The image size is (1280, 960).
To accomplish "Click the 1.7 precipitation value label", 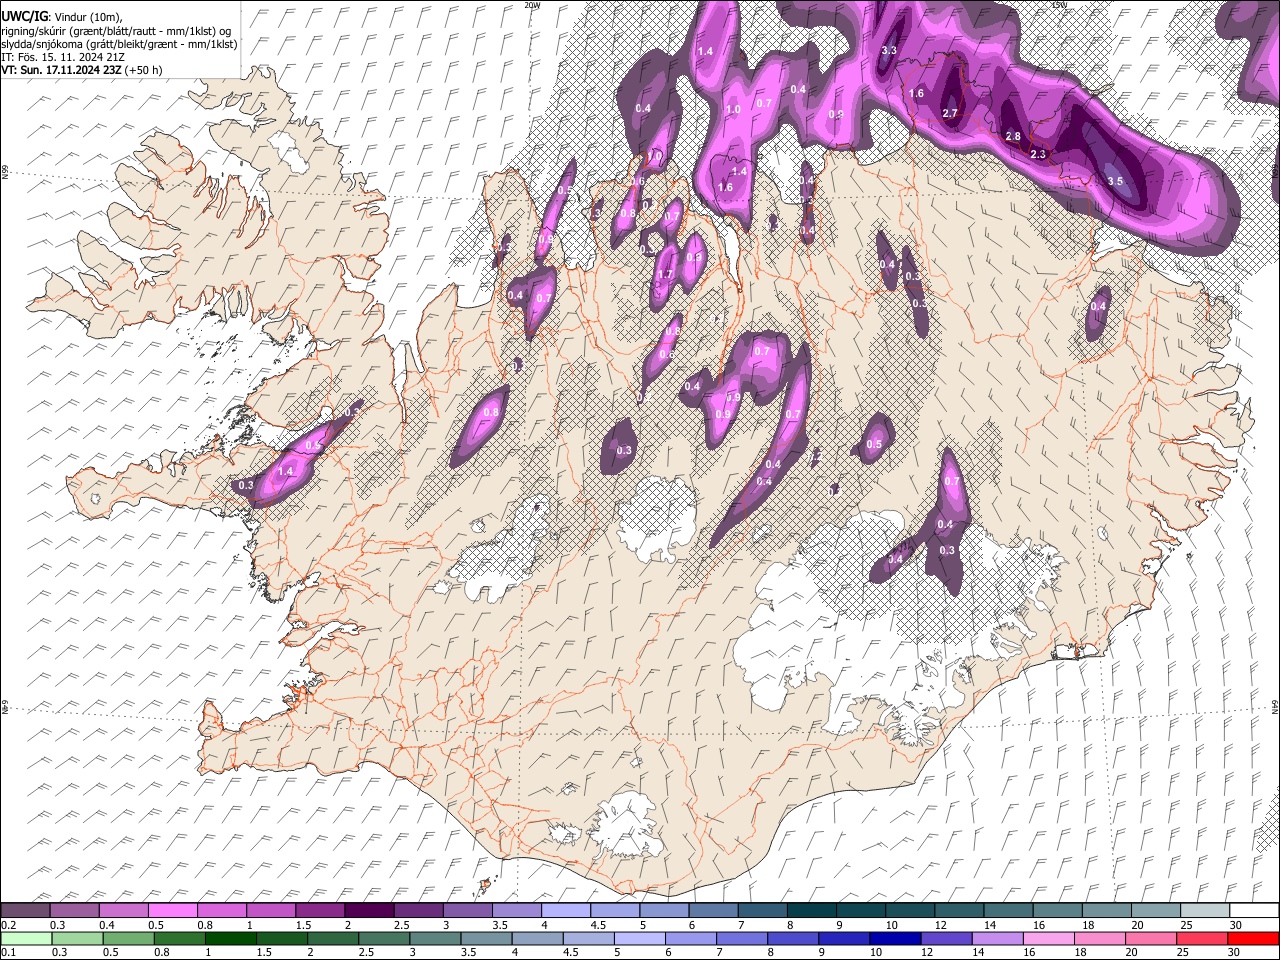I will tap(665, 275).
